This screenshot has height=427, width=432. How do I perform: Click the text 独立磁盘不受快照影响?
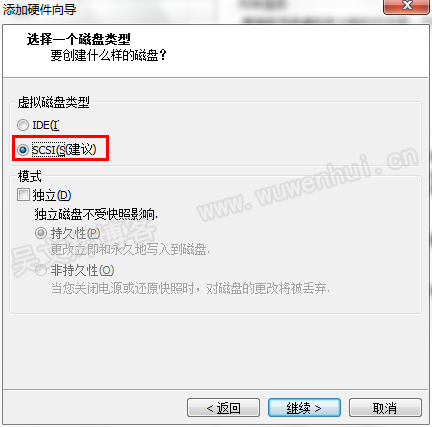(96, 214)
